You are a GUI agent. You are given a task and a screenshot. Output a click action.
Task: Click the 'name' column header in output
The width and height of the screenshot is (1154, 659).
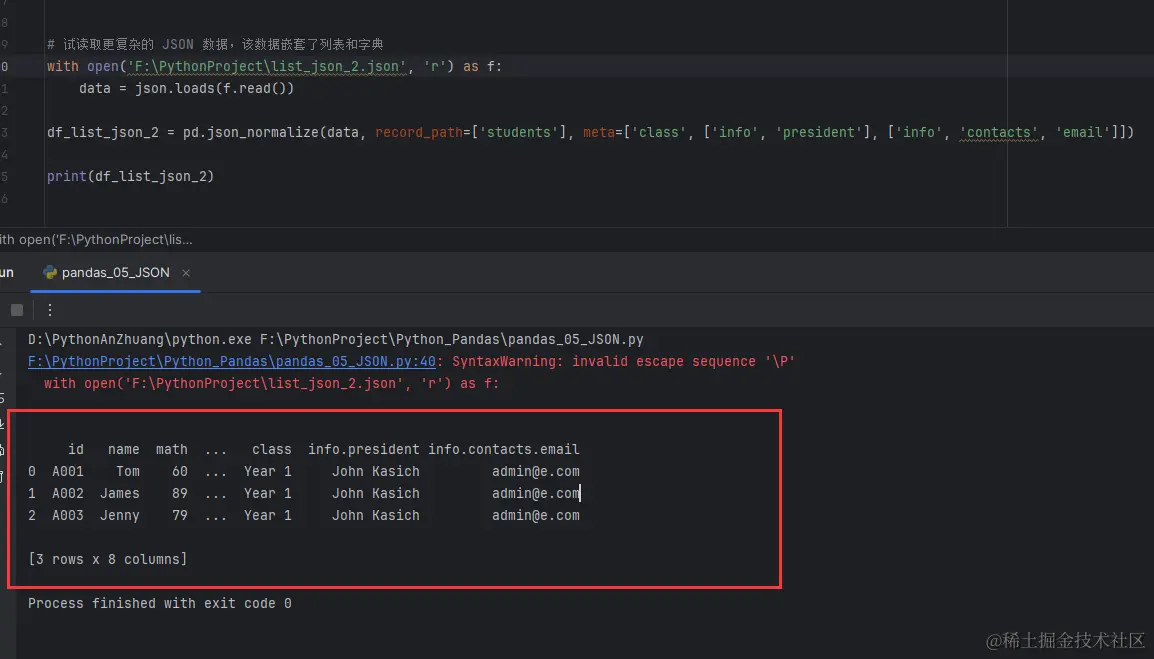[x=124, y=449]
